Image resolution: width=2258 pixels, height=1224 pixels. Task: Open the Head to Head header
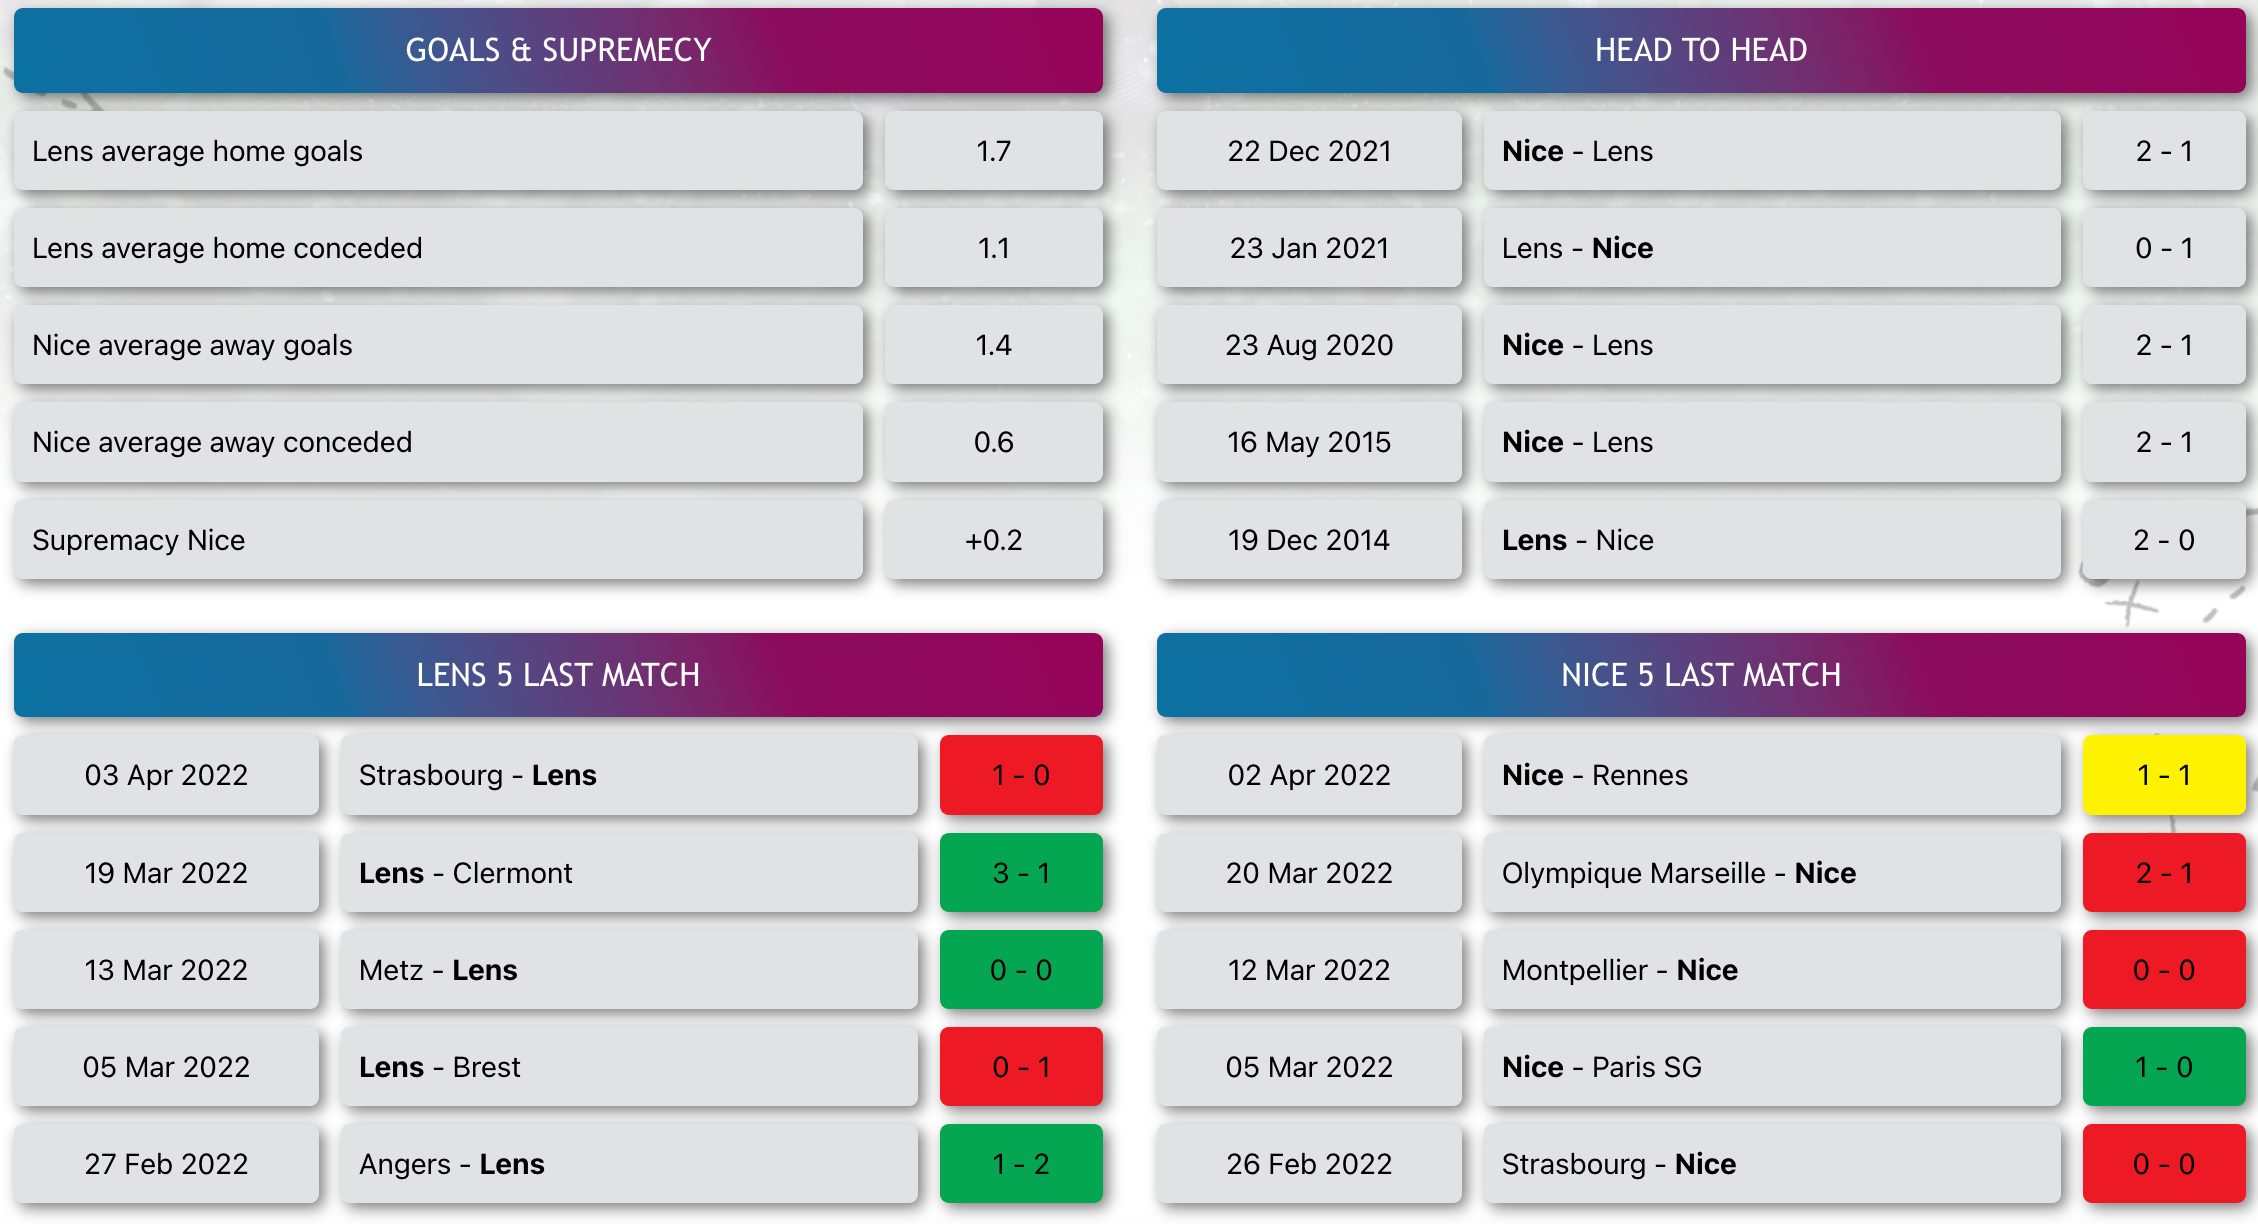click(1701, 50)
